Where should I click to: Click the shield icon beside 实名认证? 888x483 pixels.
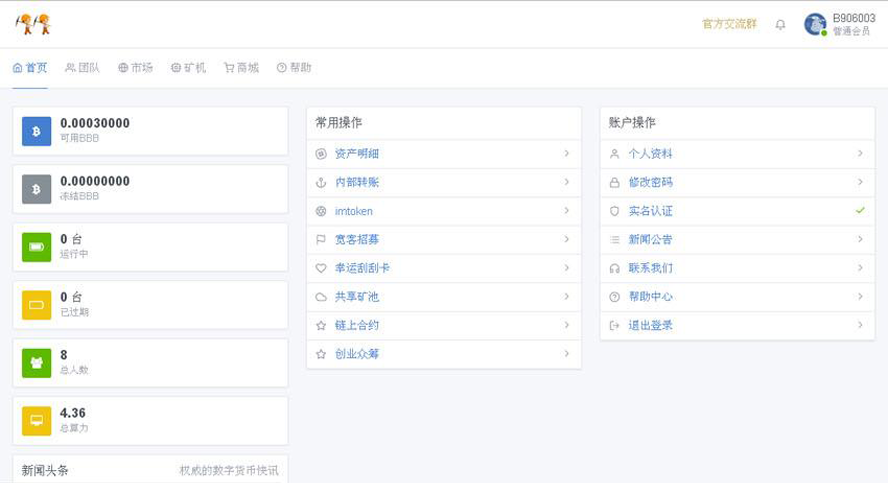[614, 211]
